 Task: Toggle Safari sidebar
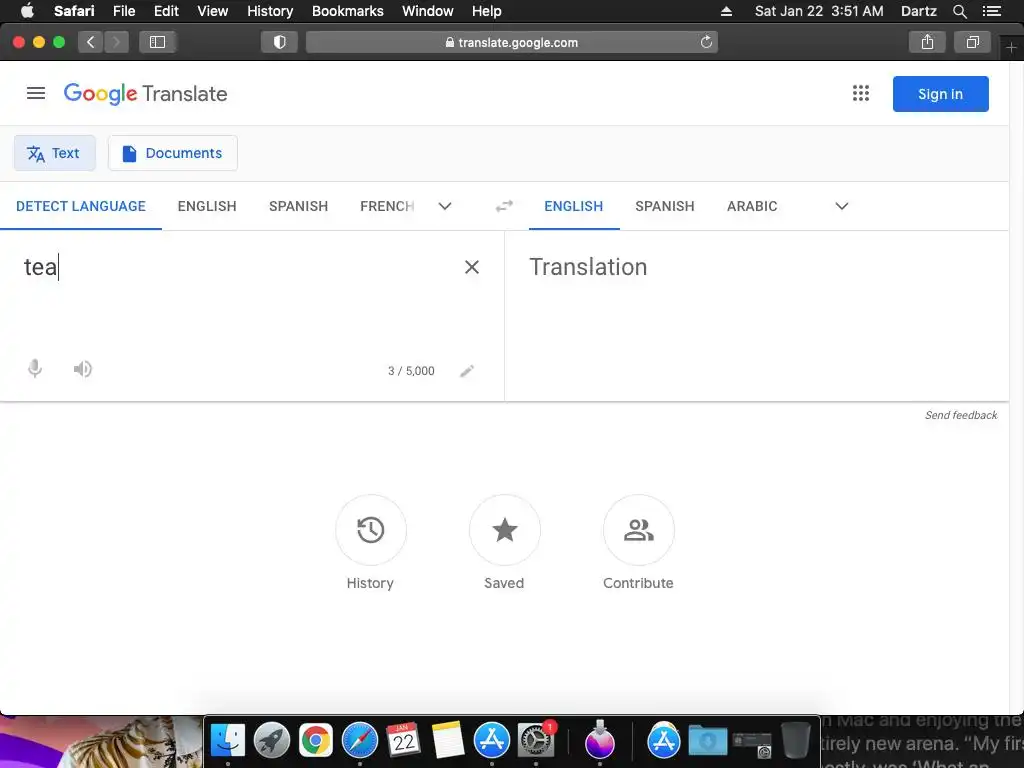pos(157,42)
